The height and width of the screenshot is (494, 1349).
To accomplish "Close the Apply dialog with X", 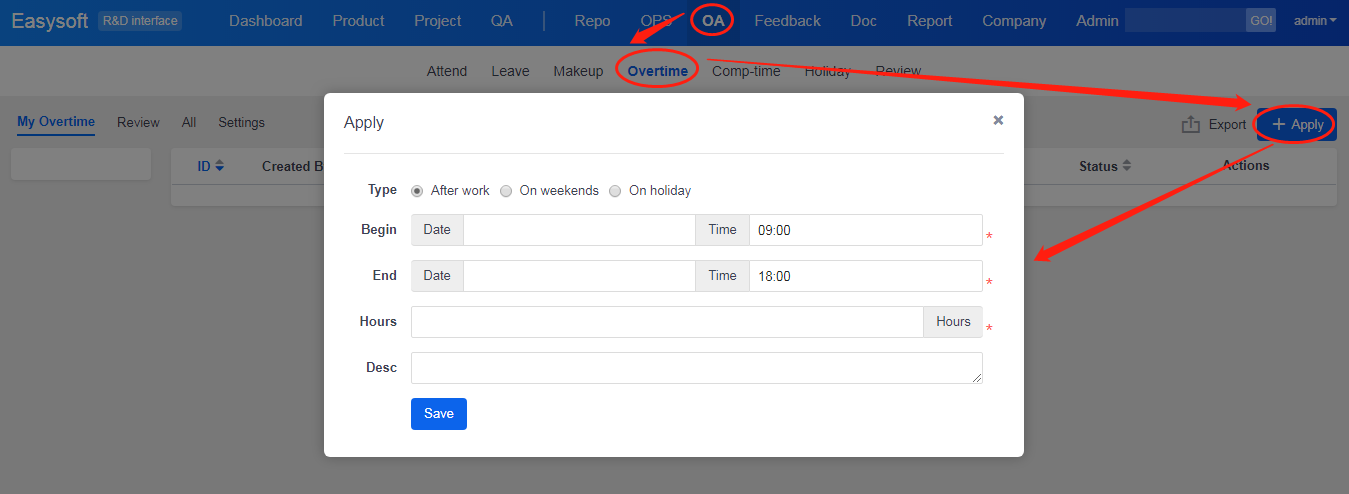I will click(998, 120).
